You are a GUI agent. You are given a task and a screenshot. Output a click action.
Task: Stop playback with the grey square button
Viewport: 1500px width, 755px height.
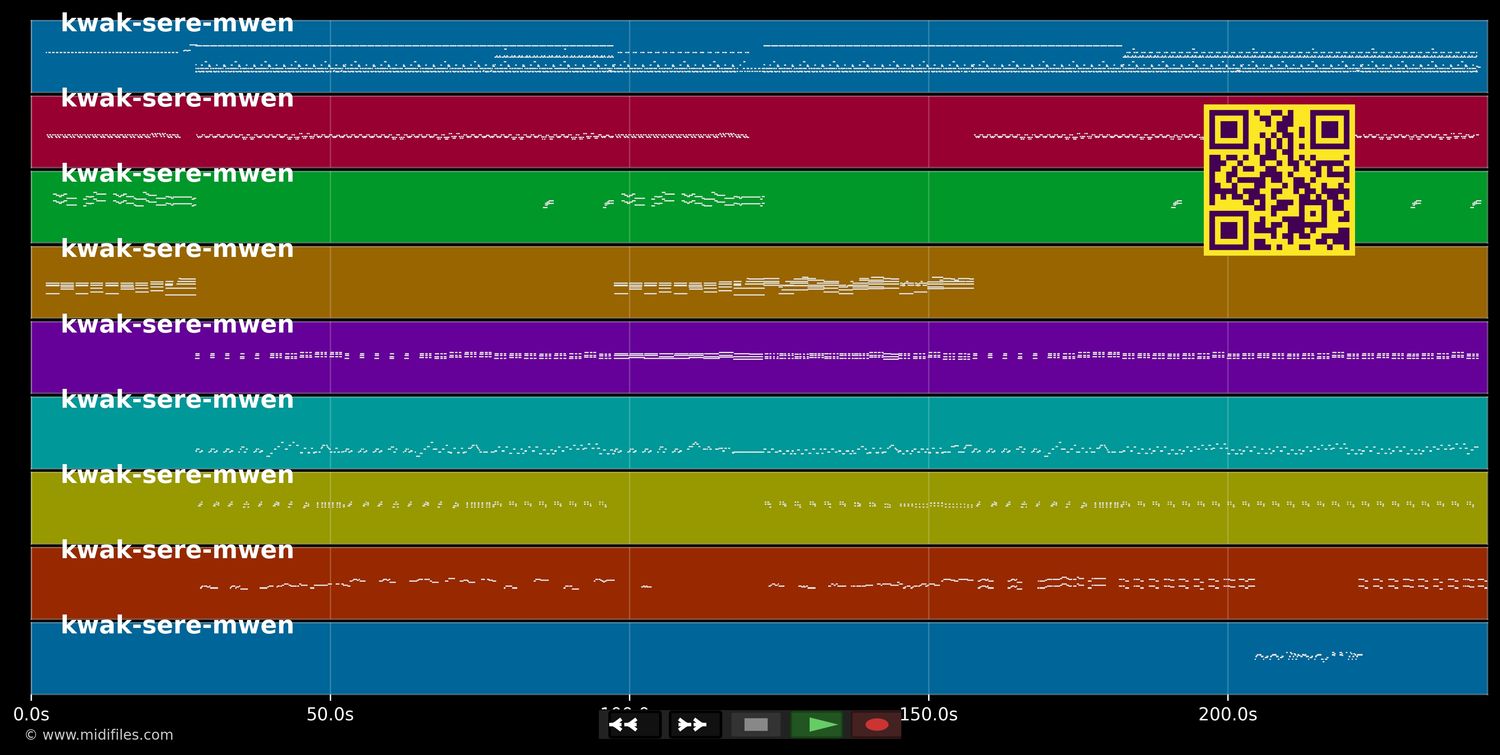tap(756, 725)
